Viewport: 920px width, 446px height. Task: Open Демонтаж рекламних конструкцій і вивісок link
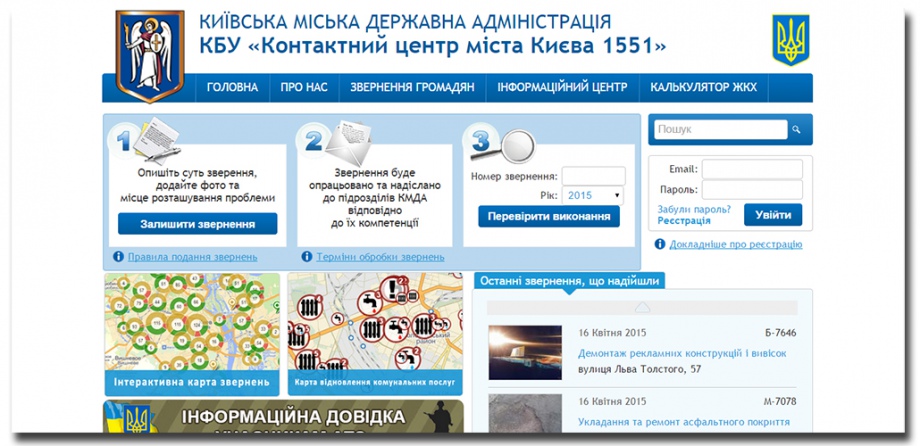pyautogui.click(x=682, y=353)
